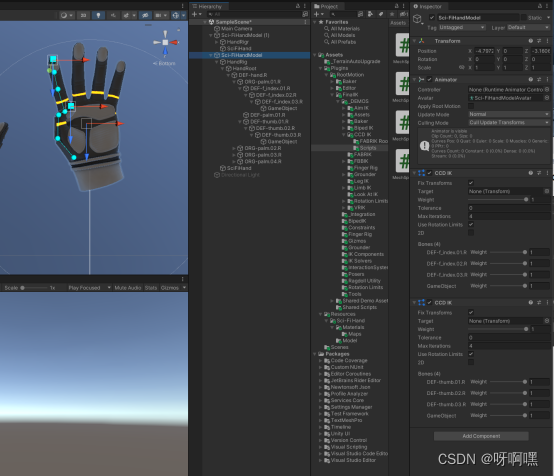The height and width of the screenshot is (476, 554).
Task: Switch to the Inspector tab
Action: pyautogui.click(x=428, y=6)
